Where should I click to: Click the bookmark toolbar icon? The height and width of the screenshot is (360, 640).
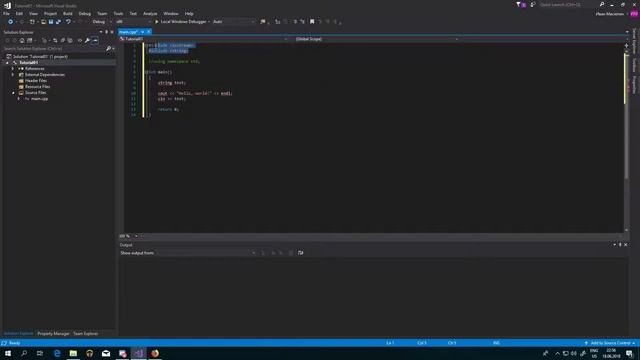tap(312, 22)
